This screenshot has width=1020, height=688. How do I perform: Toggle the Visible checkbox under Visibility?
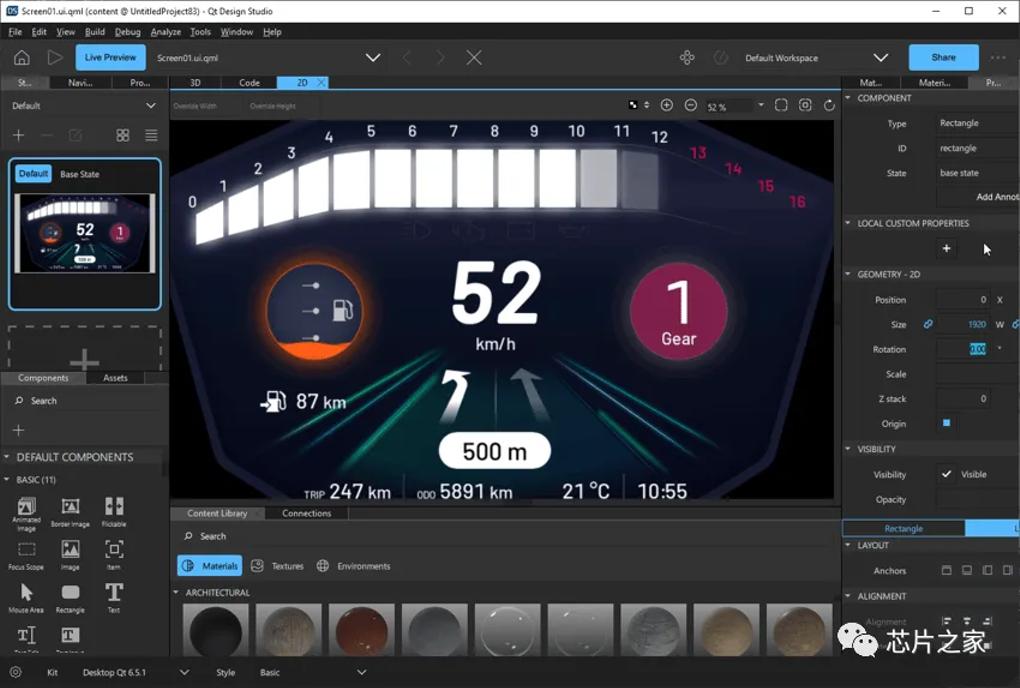coord(946,474)
